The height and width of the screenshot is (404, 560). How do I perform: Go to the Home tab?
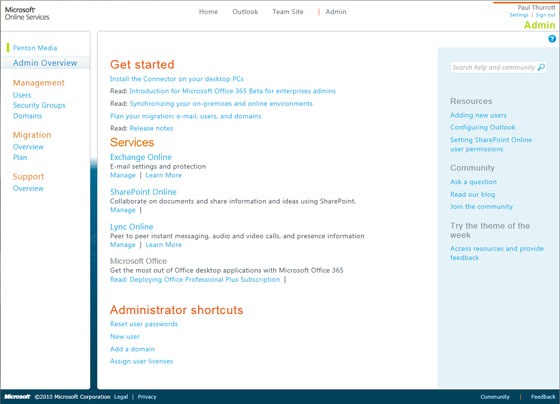(208, 12)
